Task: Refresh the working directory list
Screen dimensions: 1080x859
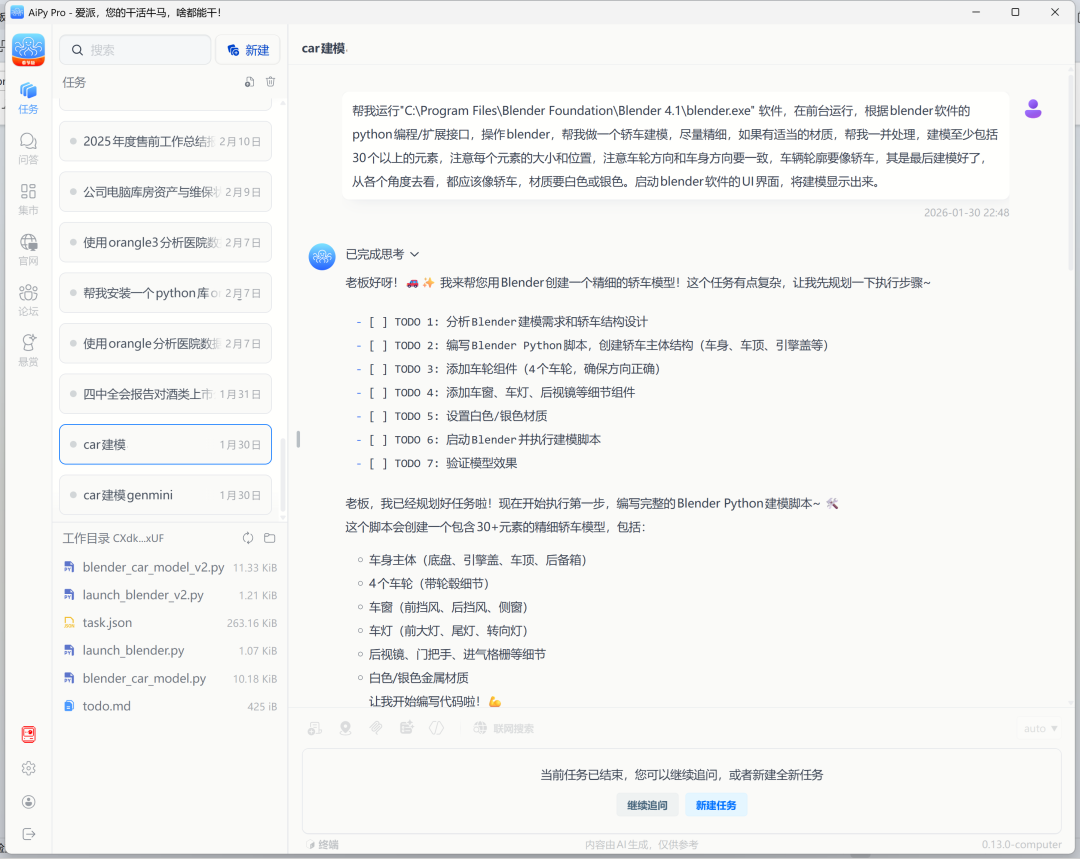Action: click(248, 538)
